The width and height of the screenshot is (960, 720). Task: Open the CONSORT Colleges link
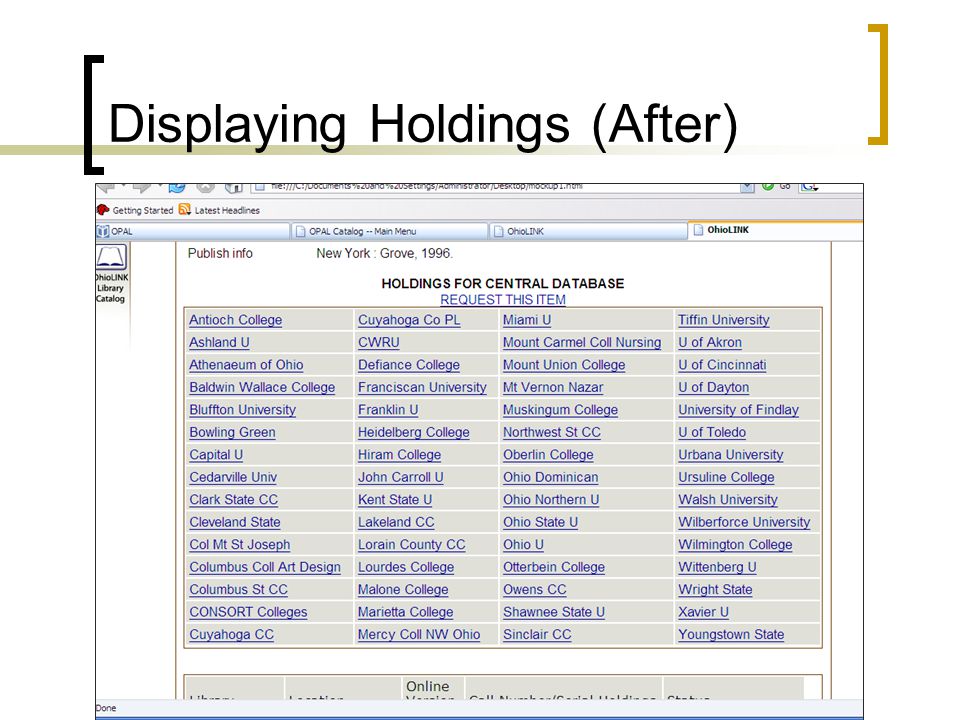point(248,612)
